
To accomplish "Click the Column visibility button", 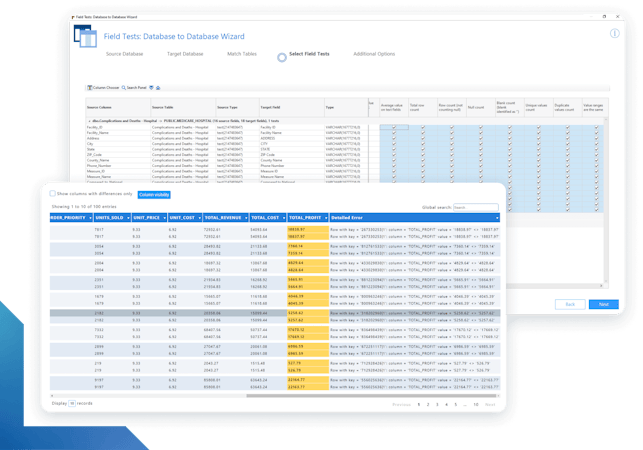I will pyautogui.click(x=154, y=195).
